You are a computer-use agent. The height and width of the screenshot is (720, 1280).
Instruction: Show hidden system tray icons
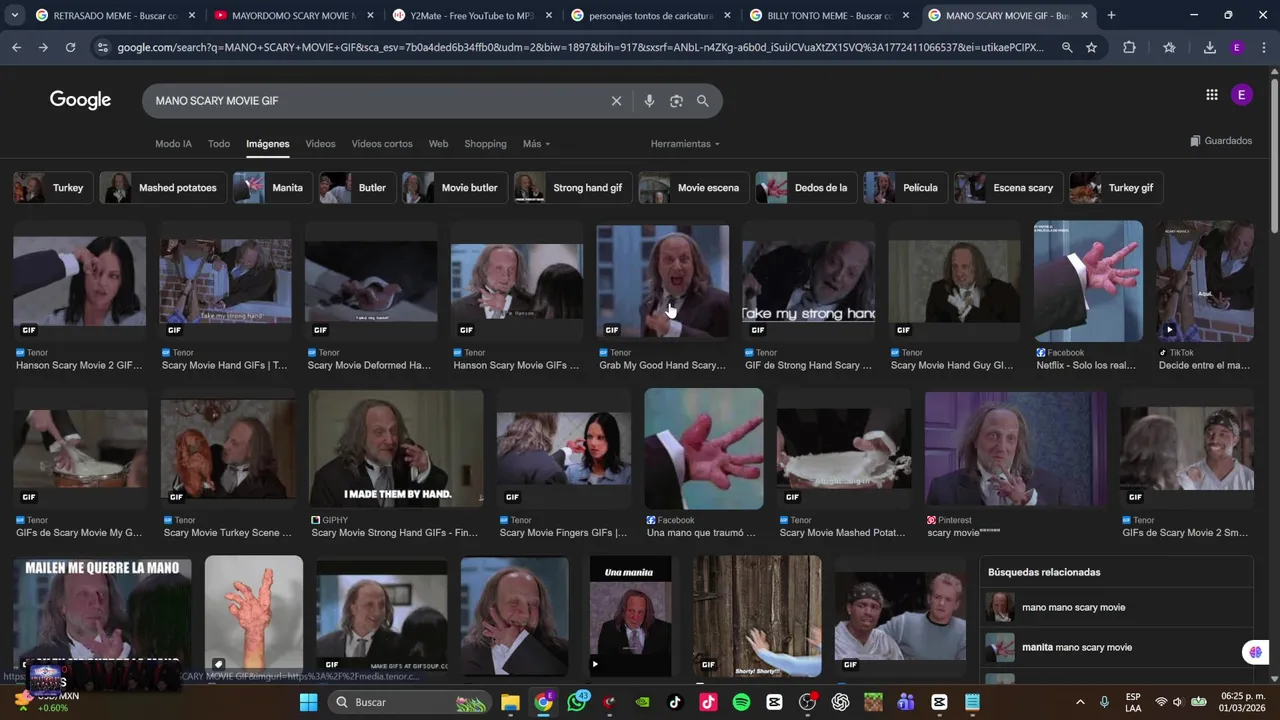click(1078, 702)
